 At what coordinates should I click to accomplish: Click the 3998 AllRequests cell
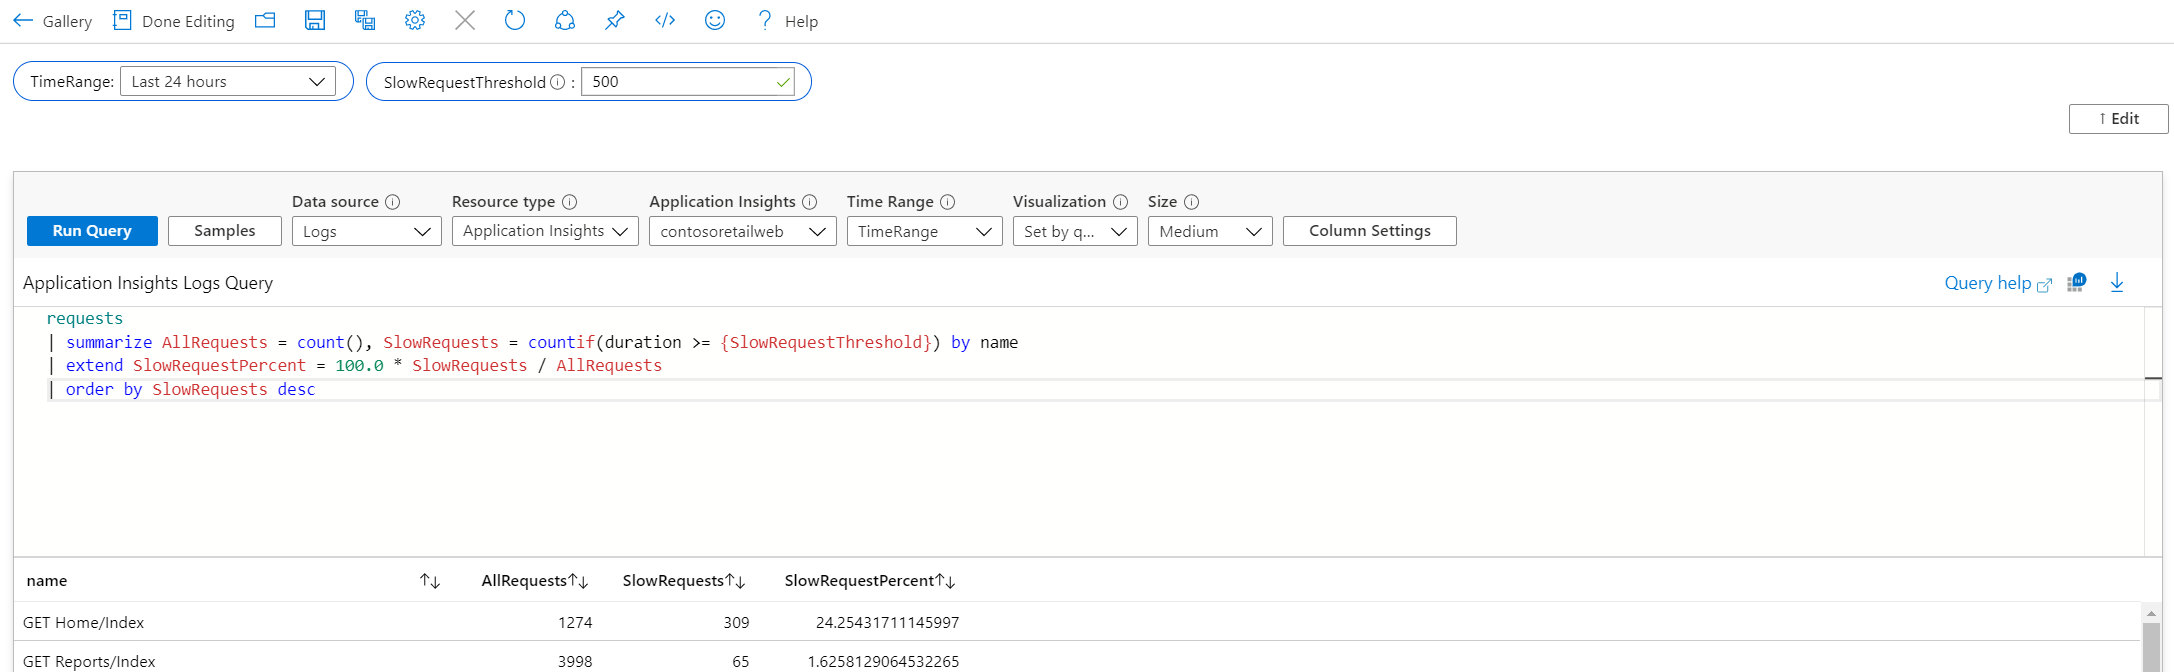tap(575, 662)
